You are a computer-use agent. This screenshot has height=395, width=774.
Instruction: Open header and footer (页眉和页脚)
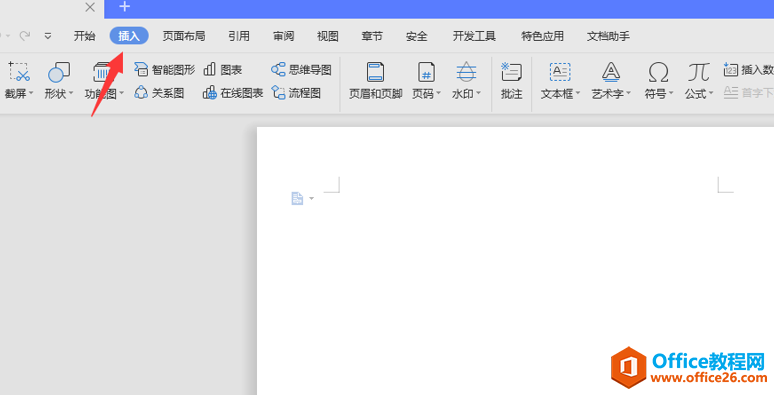[376, 80]
